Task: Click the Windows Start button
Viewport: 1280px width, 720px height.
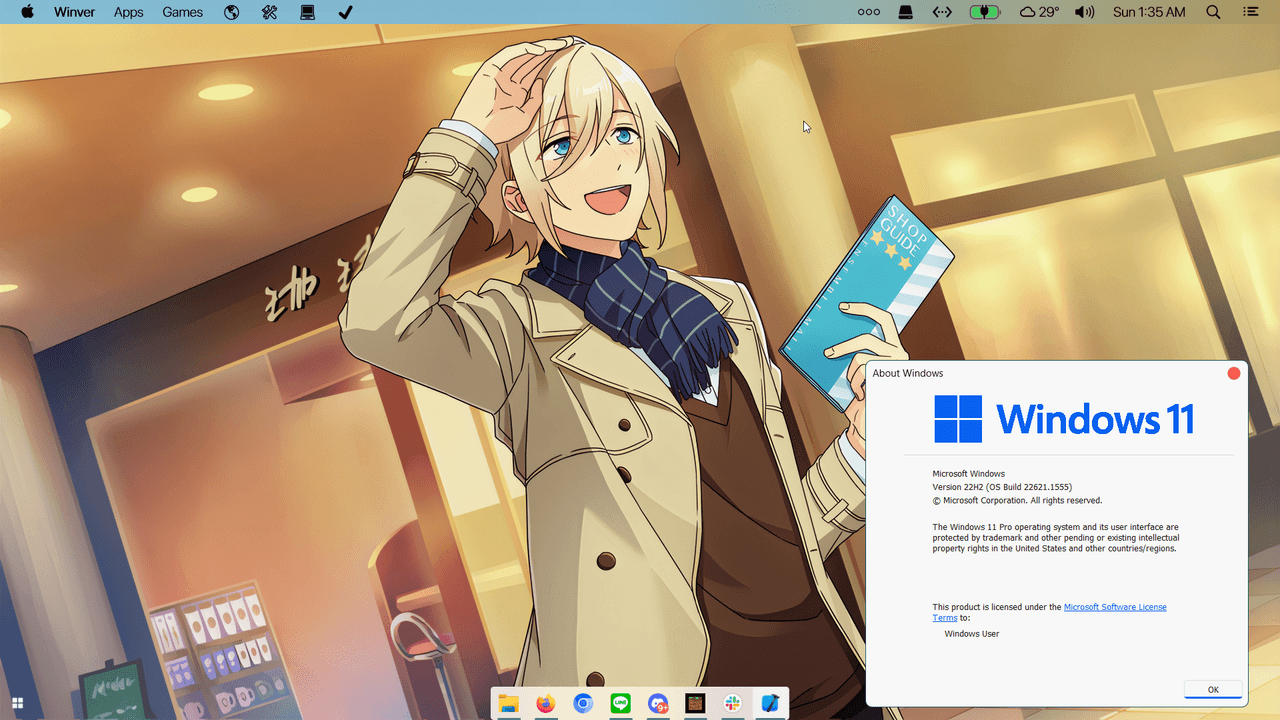Action: (x=18, y=702)
